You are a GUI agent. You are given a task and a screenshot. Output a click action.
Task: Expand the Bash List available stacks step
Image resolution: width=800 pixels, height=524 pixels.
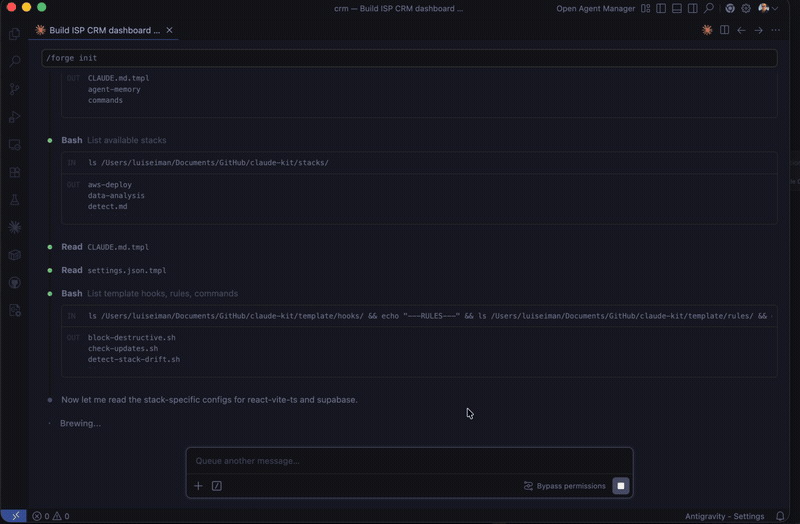114,140
